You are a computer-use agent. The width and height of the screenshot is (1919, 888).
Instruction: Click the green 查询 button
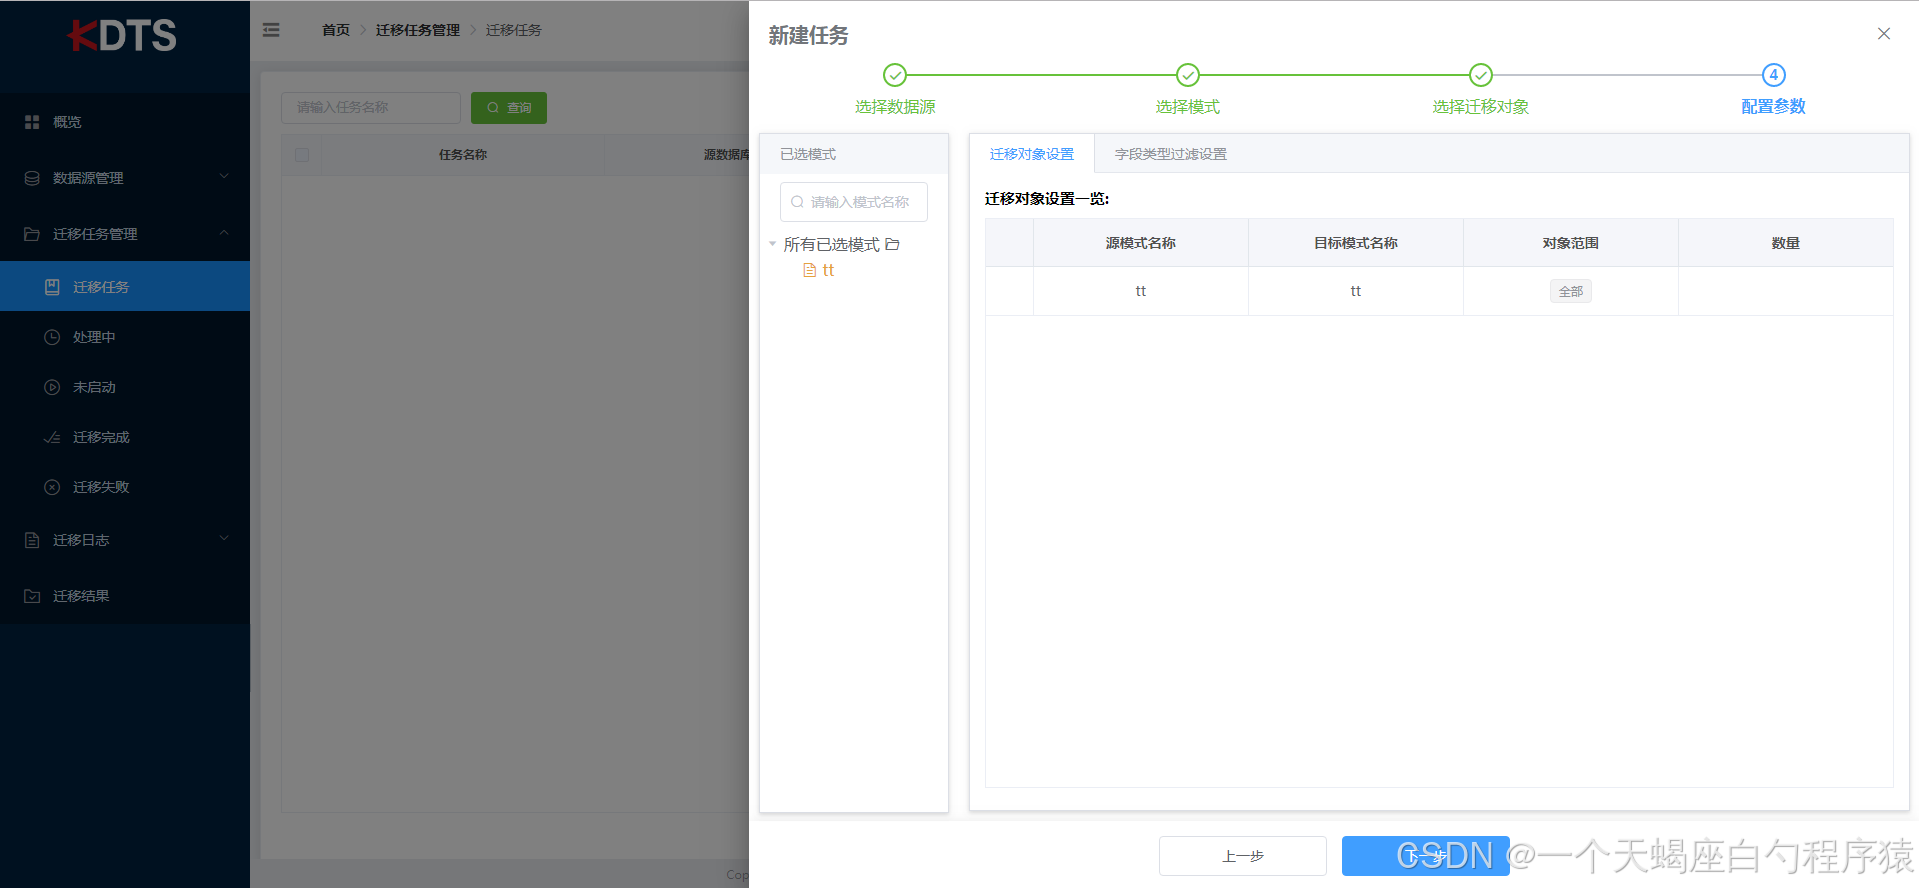point(509,107)
